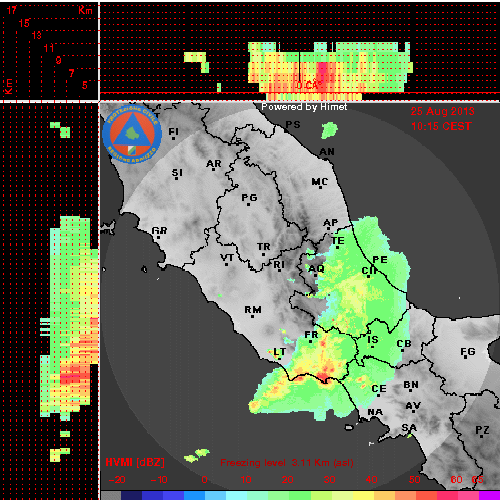Click the PG city label
This screenshot has height=500, width=500.
click(x=249, y=198)
